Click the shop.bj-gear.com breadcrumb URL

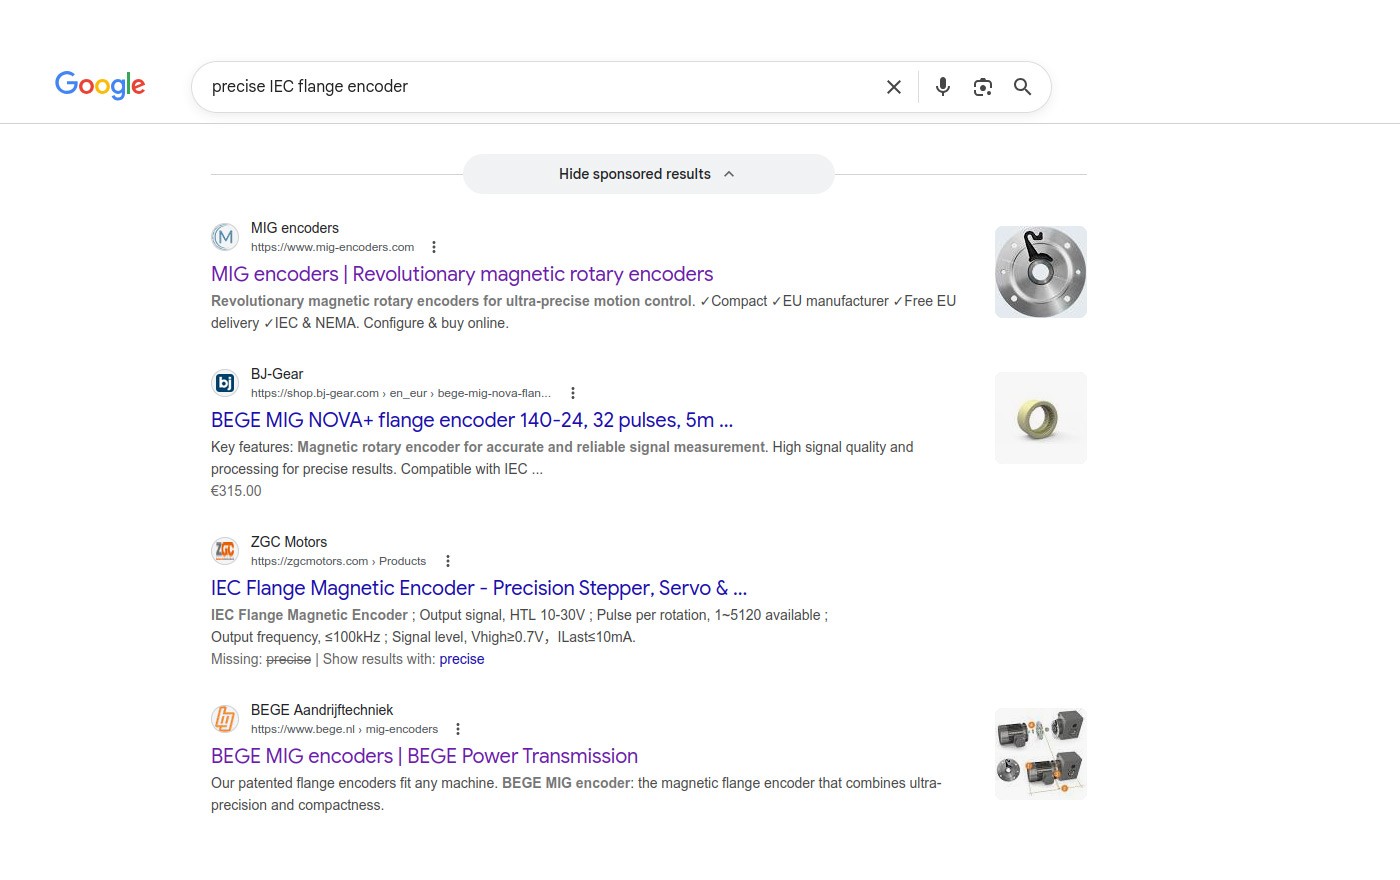pos(401,393)
